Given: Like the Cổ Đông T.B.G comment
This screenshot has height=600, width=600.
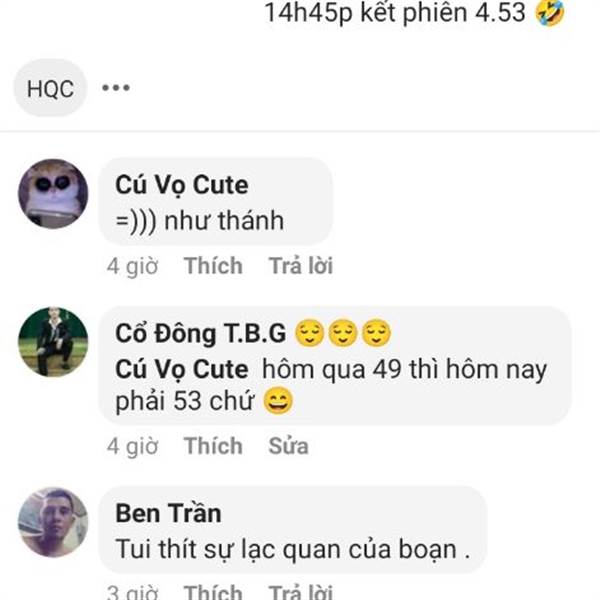Looking at the screenshot, I should [213, 446].
